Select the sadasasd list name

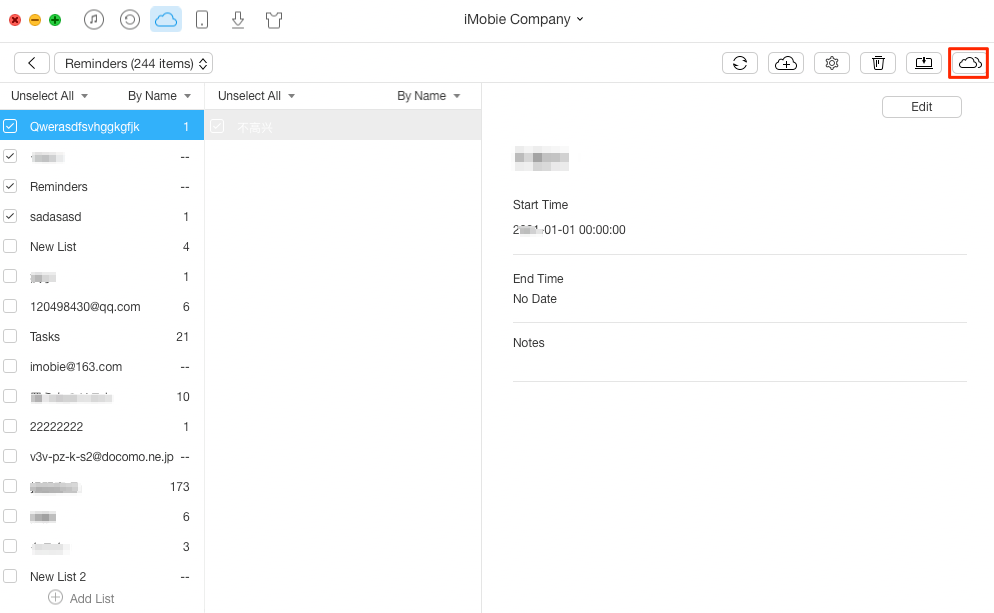(x=55, y=217)
